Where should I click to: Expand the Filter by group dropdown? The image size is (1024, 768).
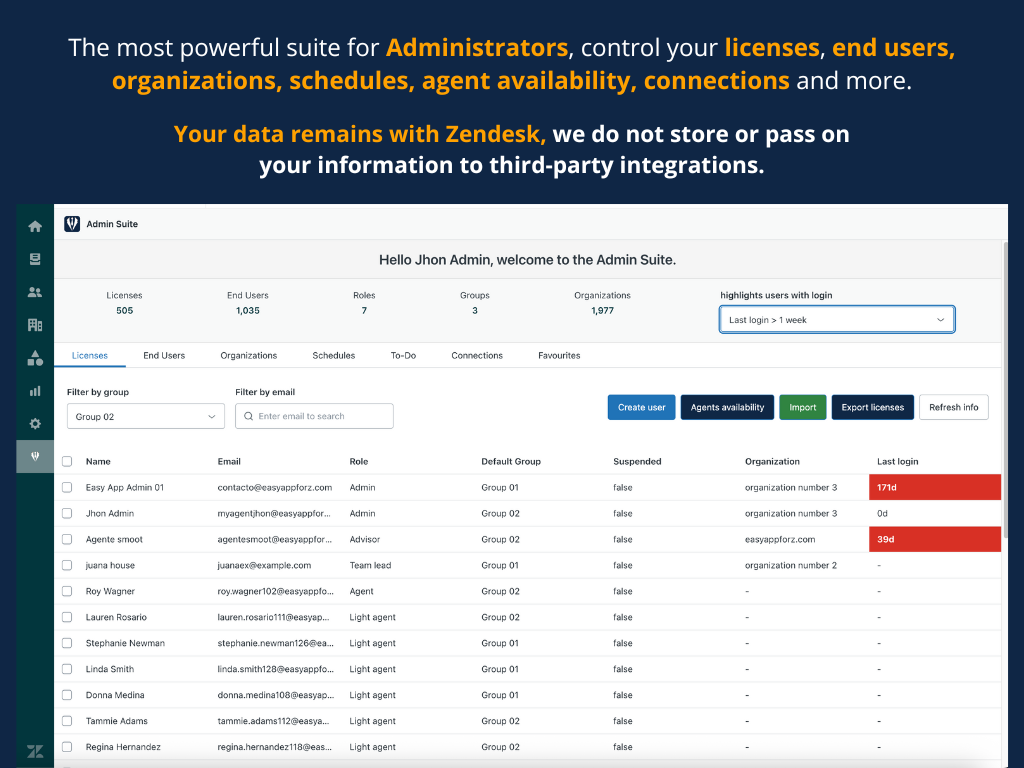pyautogui.click(x=146, y=416)
